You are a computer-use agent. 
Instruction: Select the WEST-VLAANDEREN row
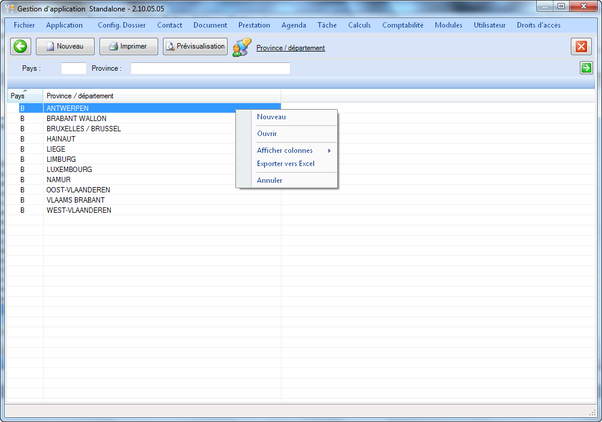pyautogui.click(x=79, y=211)
